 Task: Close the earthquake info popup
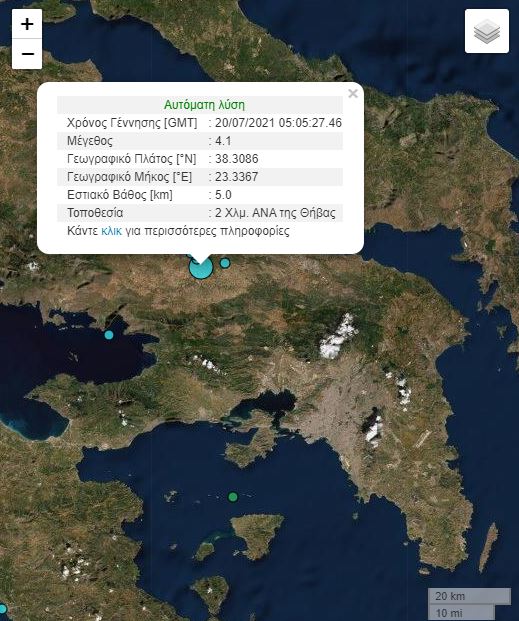point(353,93)
